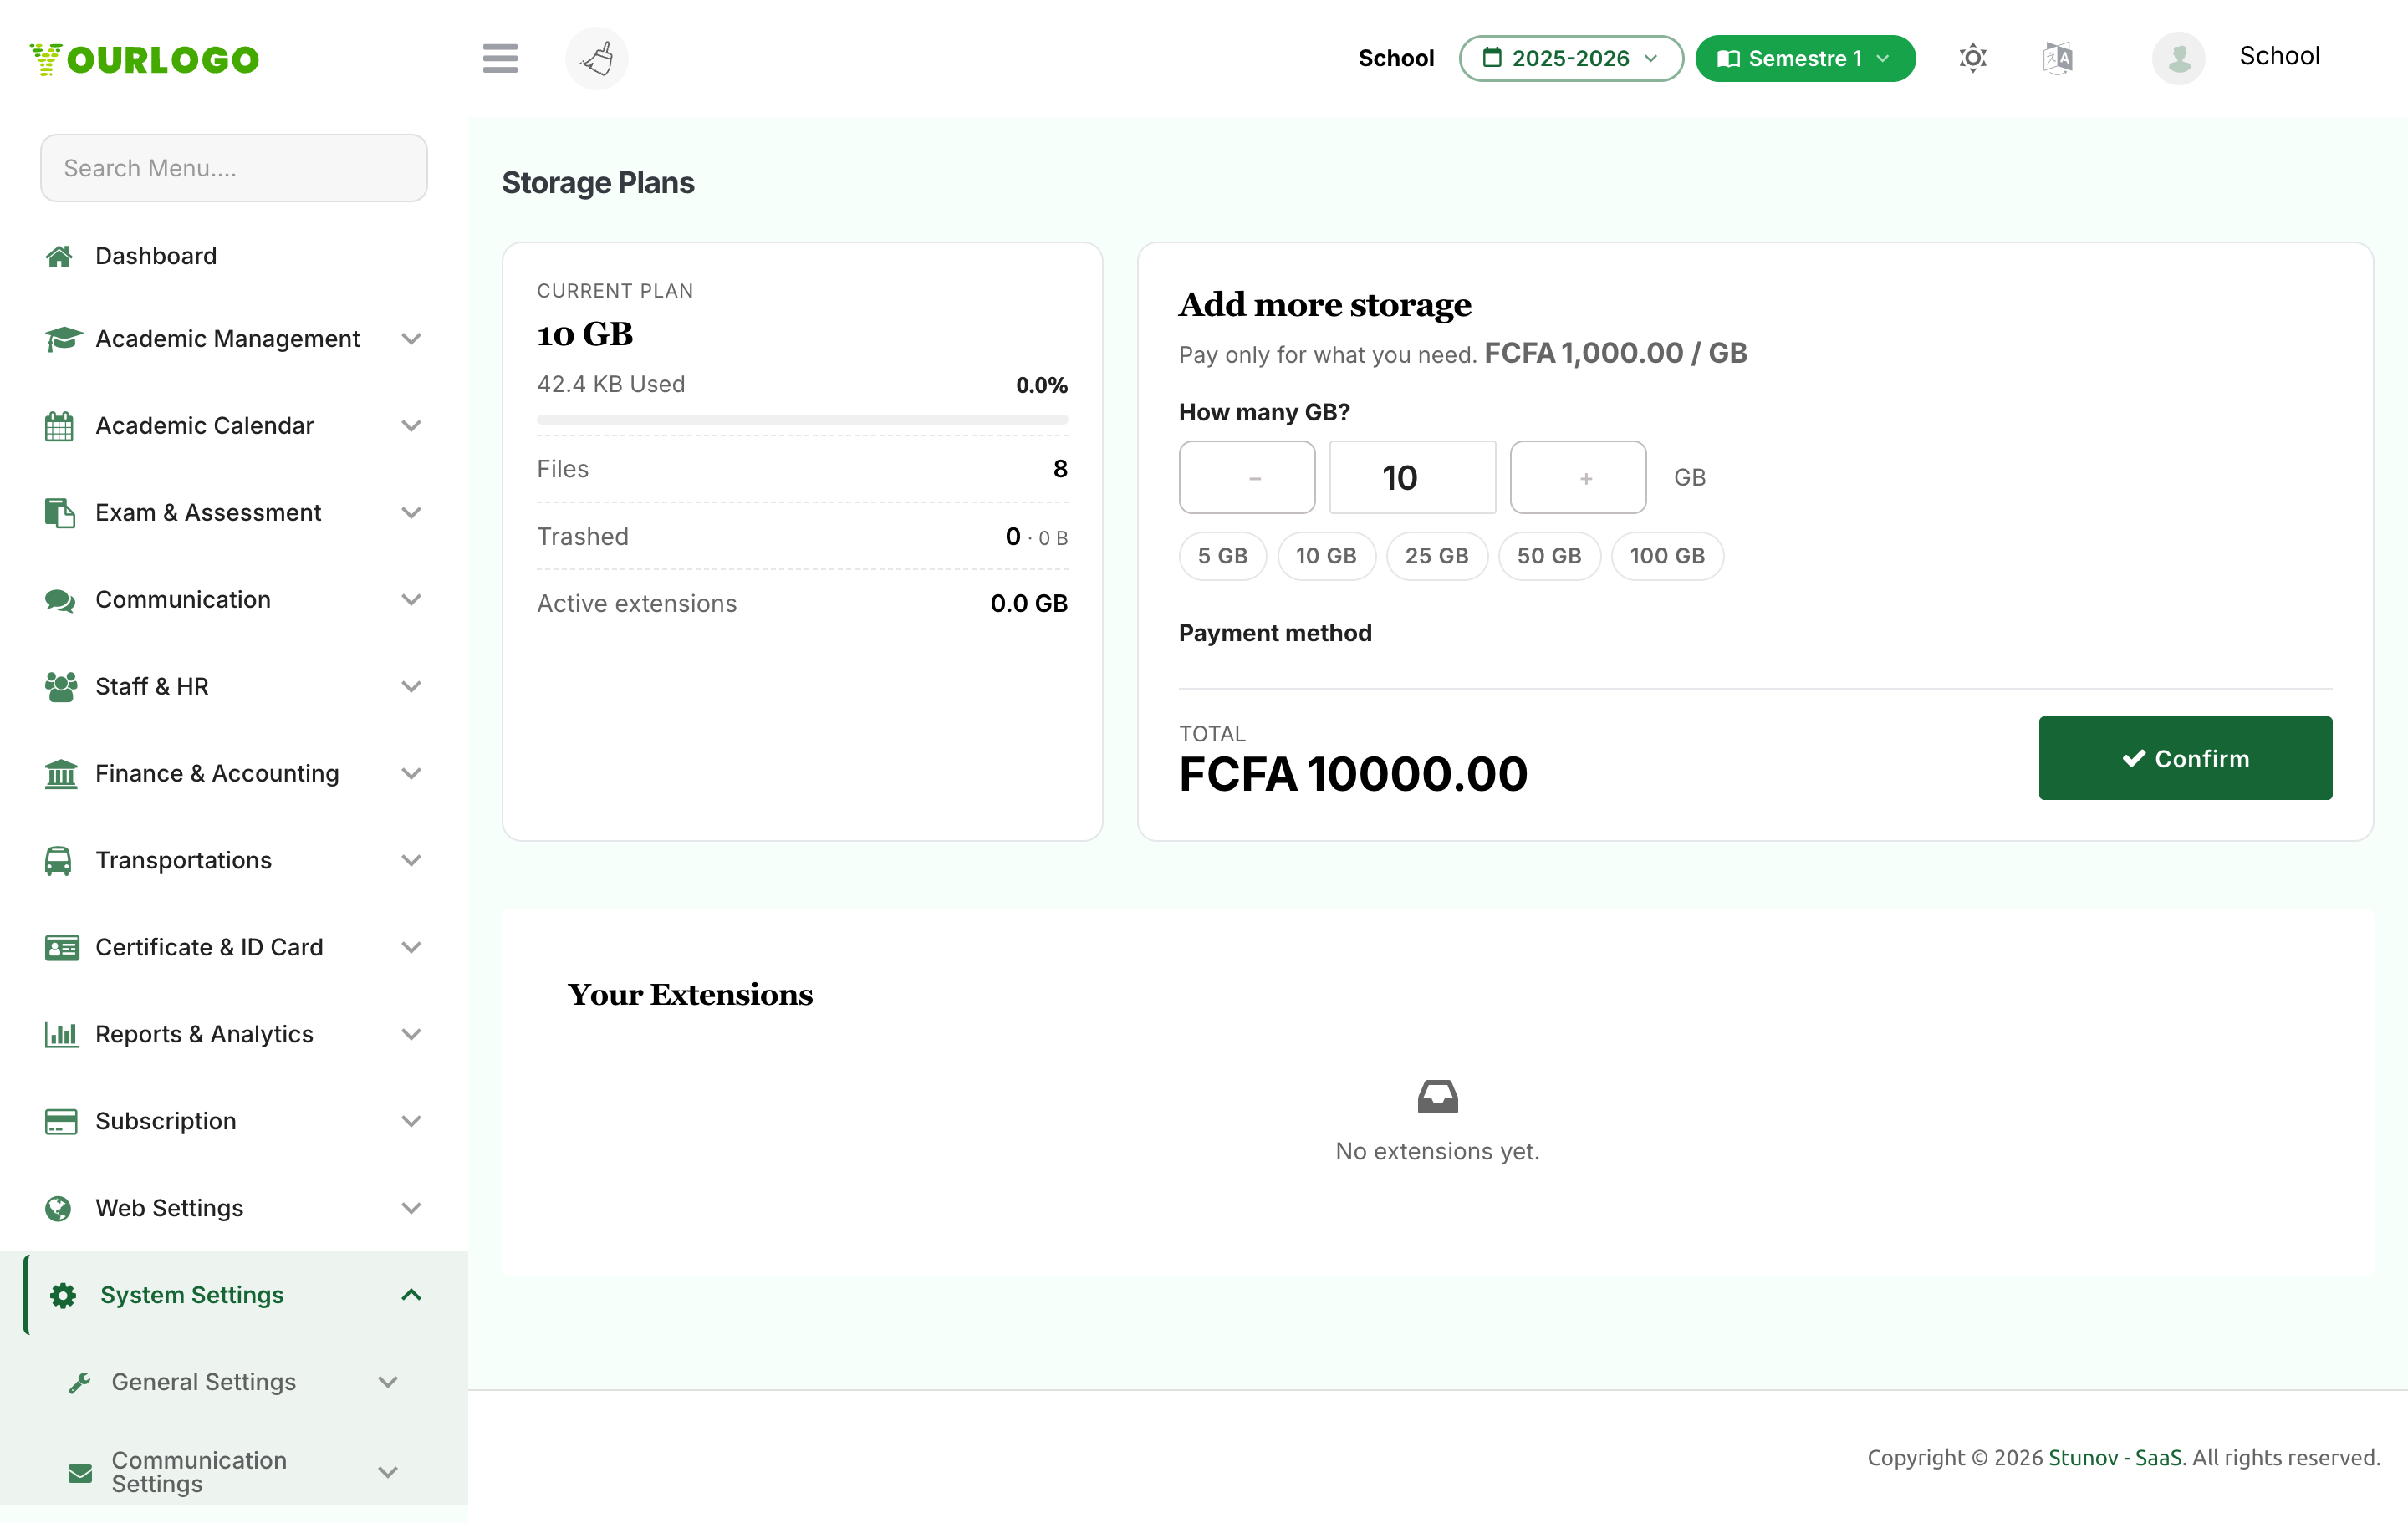Collapse the System Settings chevron
This screenshot has width=2408, height=1523.
[x=411, y=1296]
